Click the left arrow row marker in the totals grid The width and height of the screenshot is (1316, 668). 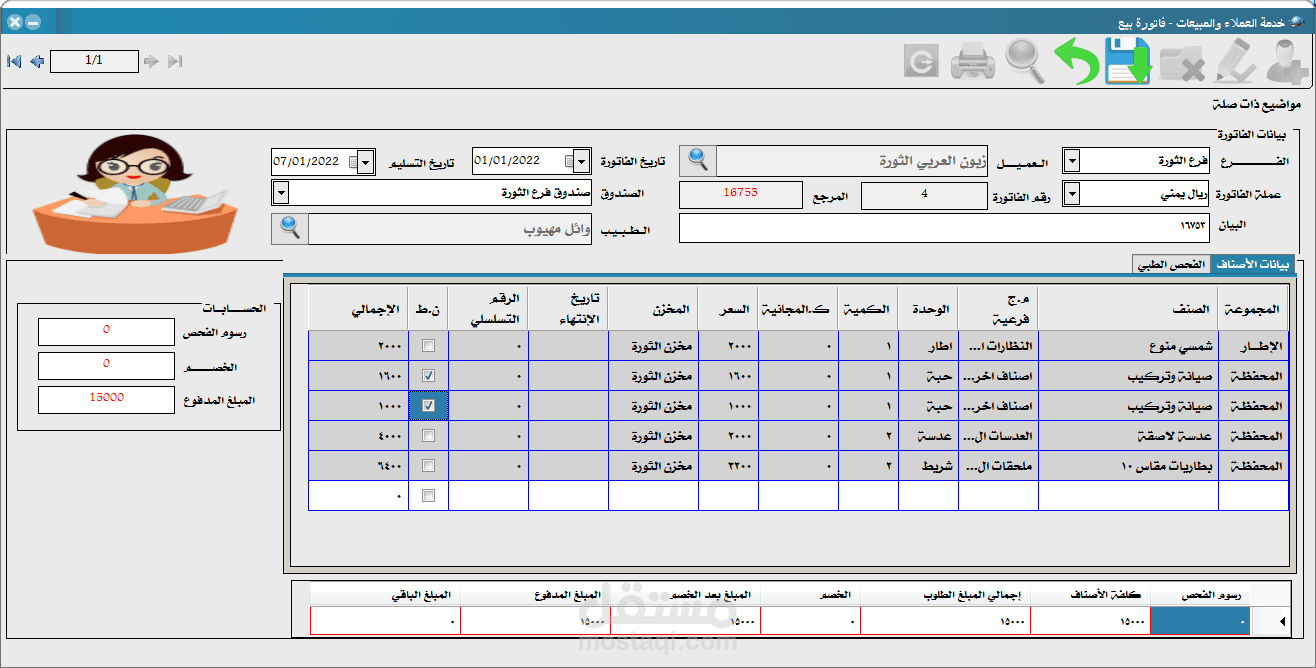(x=1284, y=620)
